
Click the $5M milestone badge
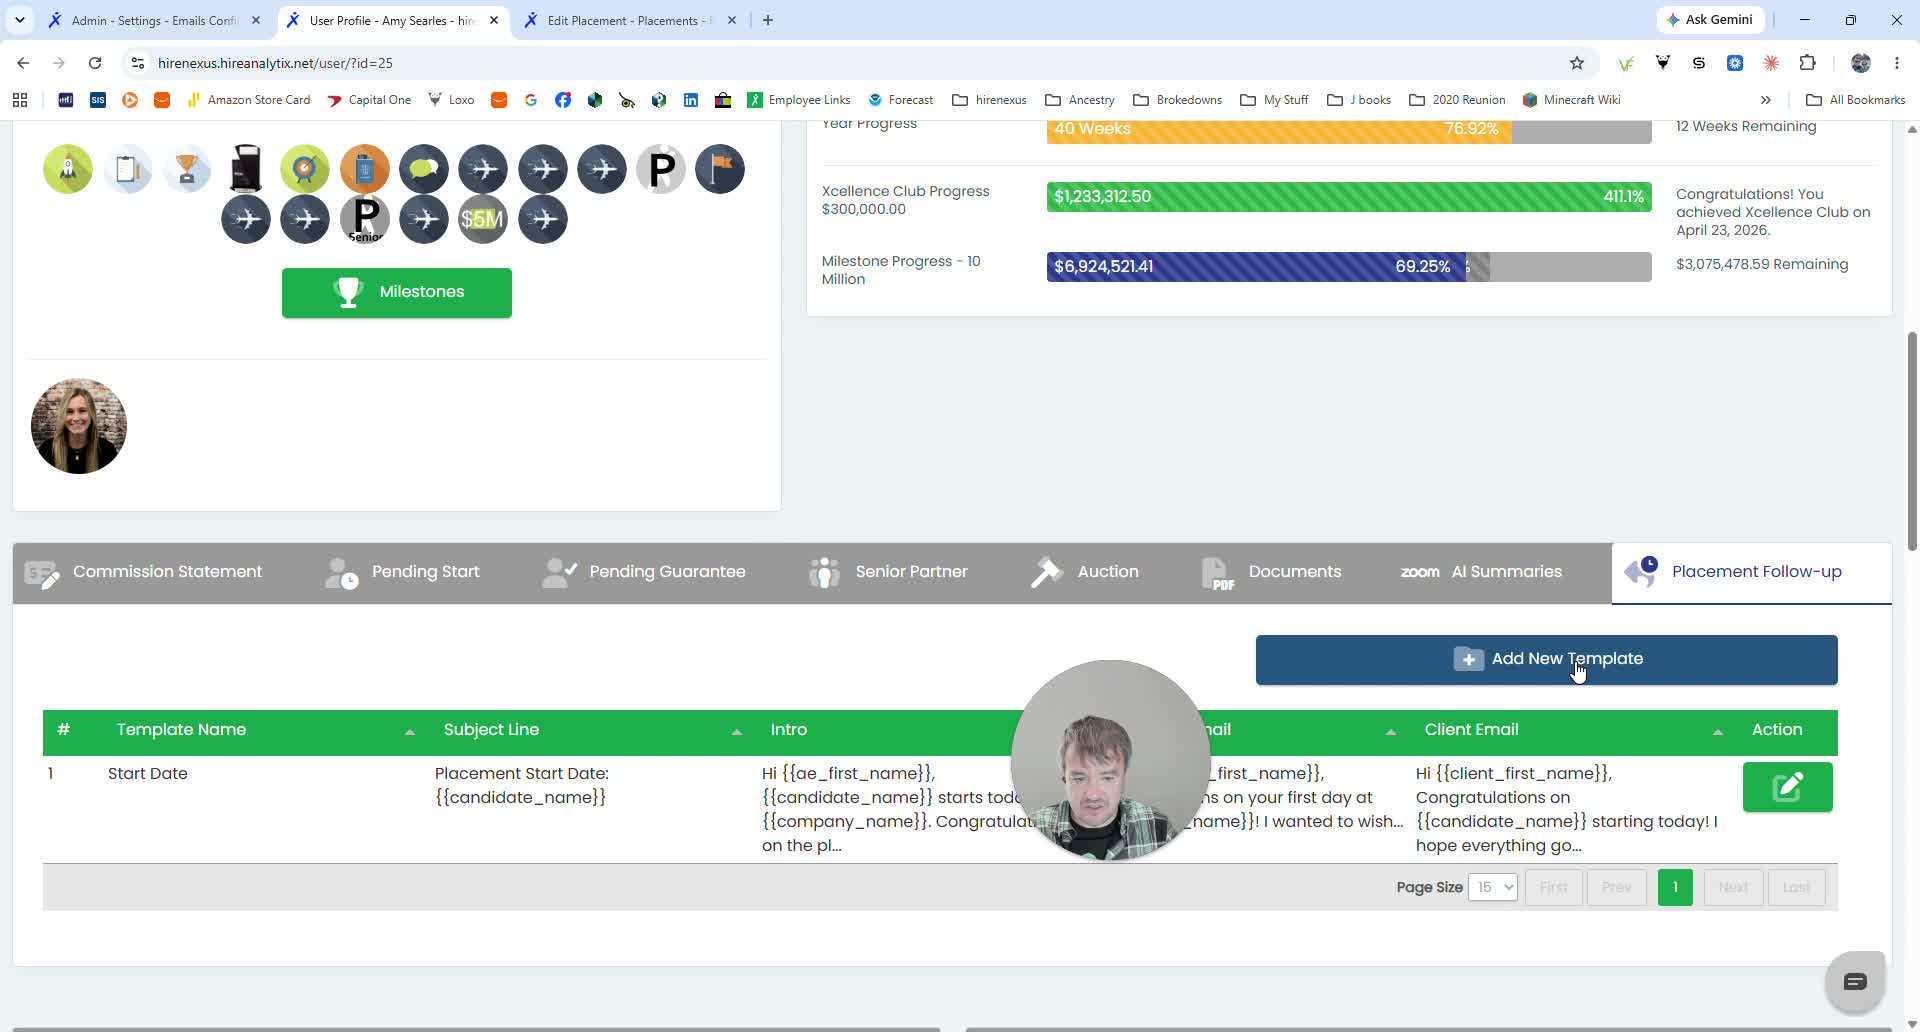pyautogui.click(x=483, y=219)
